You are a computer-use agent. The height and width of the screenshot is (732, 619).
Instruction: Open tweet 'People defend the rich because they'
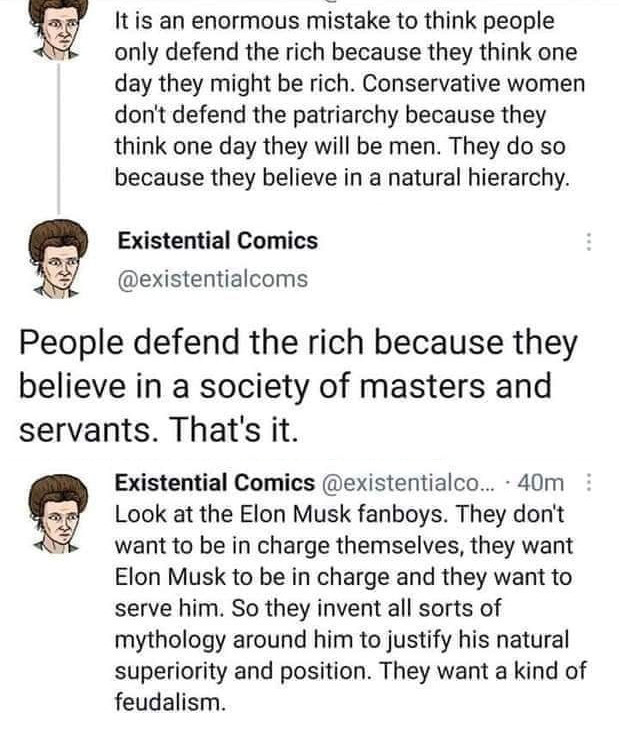pos(298,386)
